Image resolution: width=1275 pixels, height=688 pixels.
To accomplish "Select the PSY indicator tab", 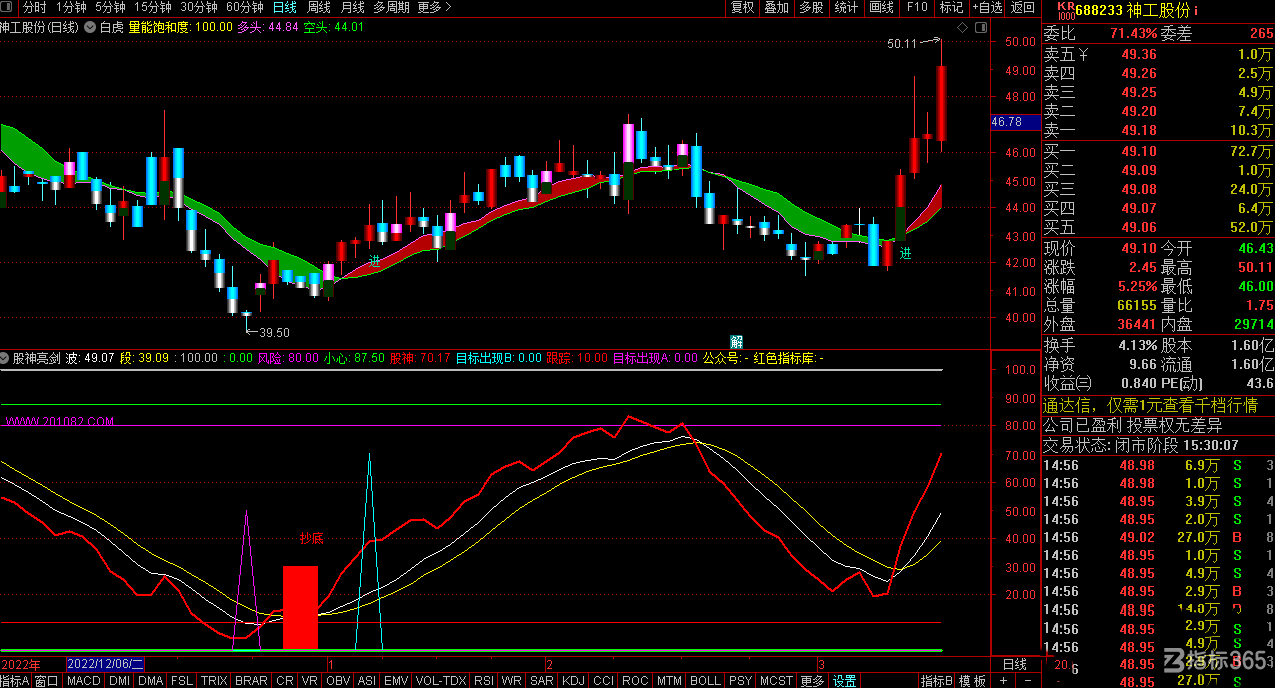I will pos(740,681).
